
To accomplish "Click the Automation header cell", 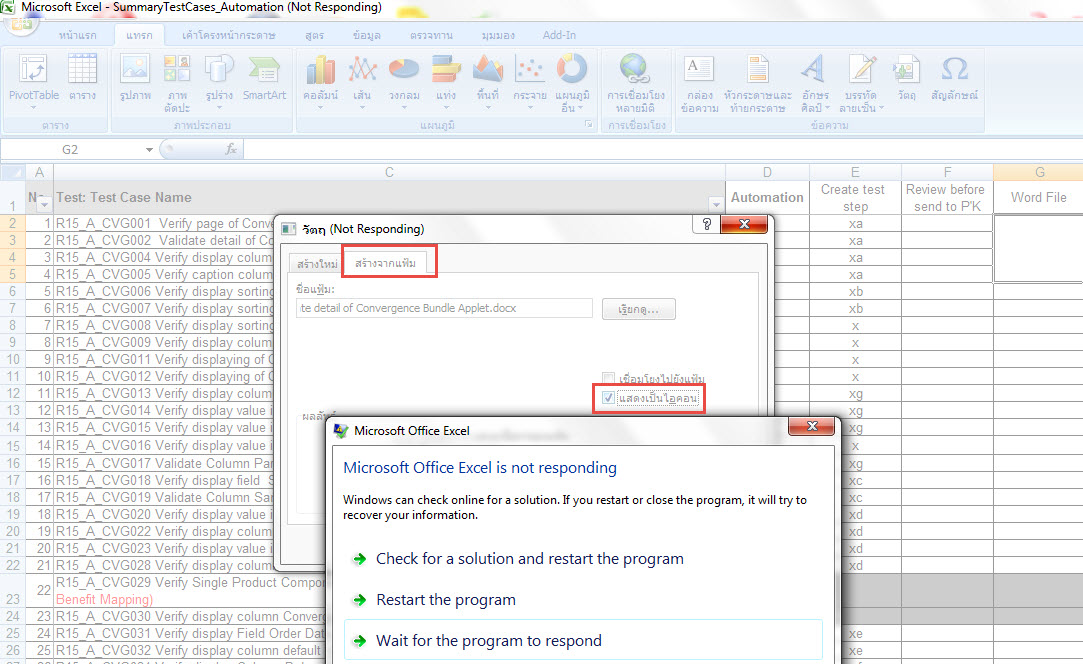I will (767, 197).
